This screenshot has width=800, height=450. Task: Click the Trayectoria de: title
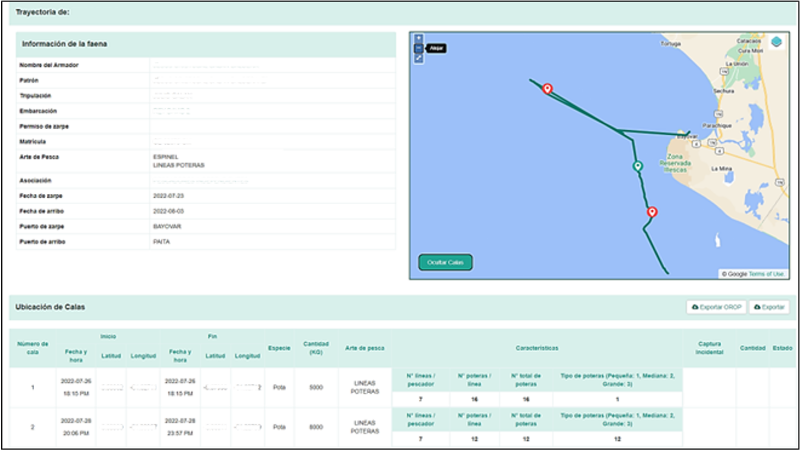[42, 12]
